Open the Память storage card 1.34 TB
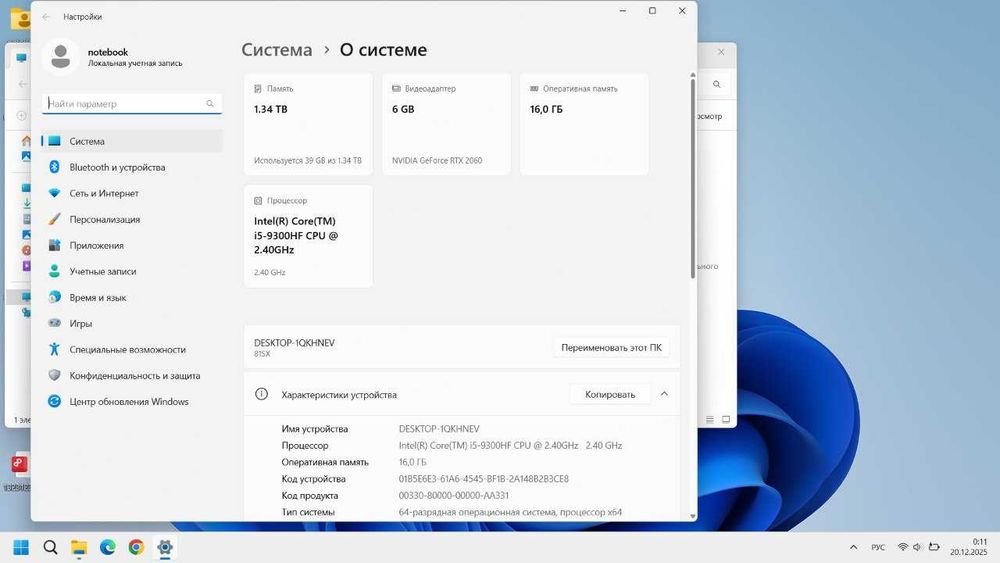This screenshot has width=1000, height=563. tap(308, 124)
